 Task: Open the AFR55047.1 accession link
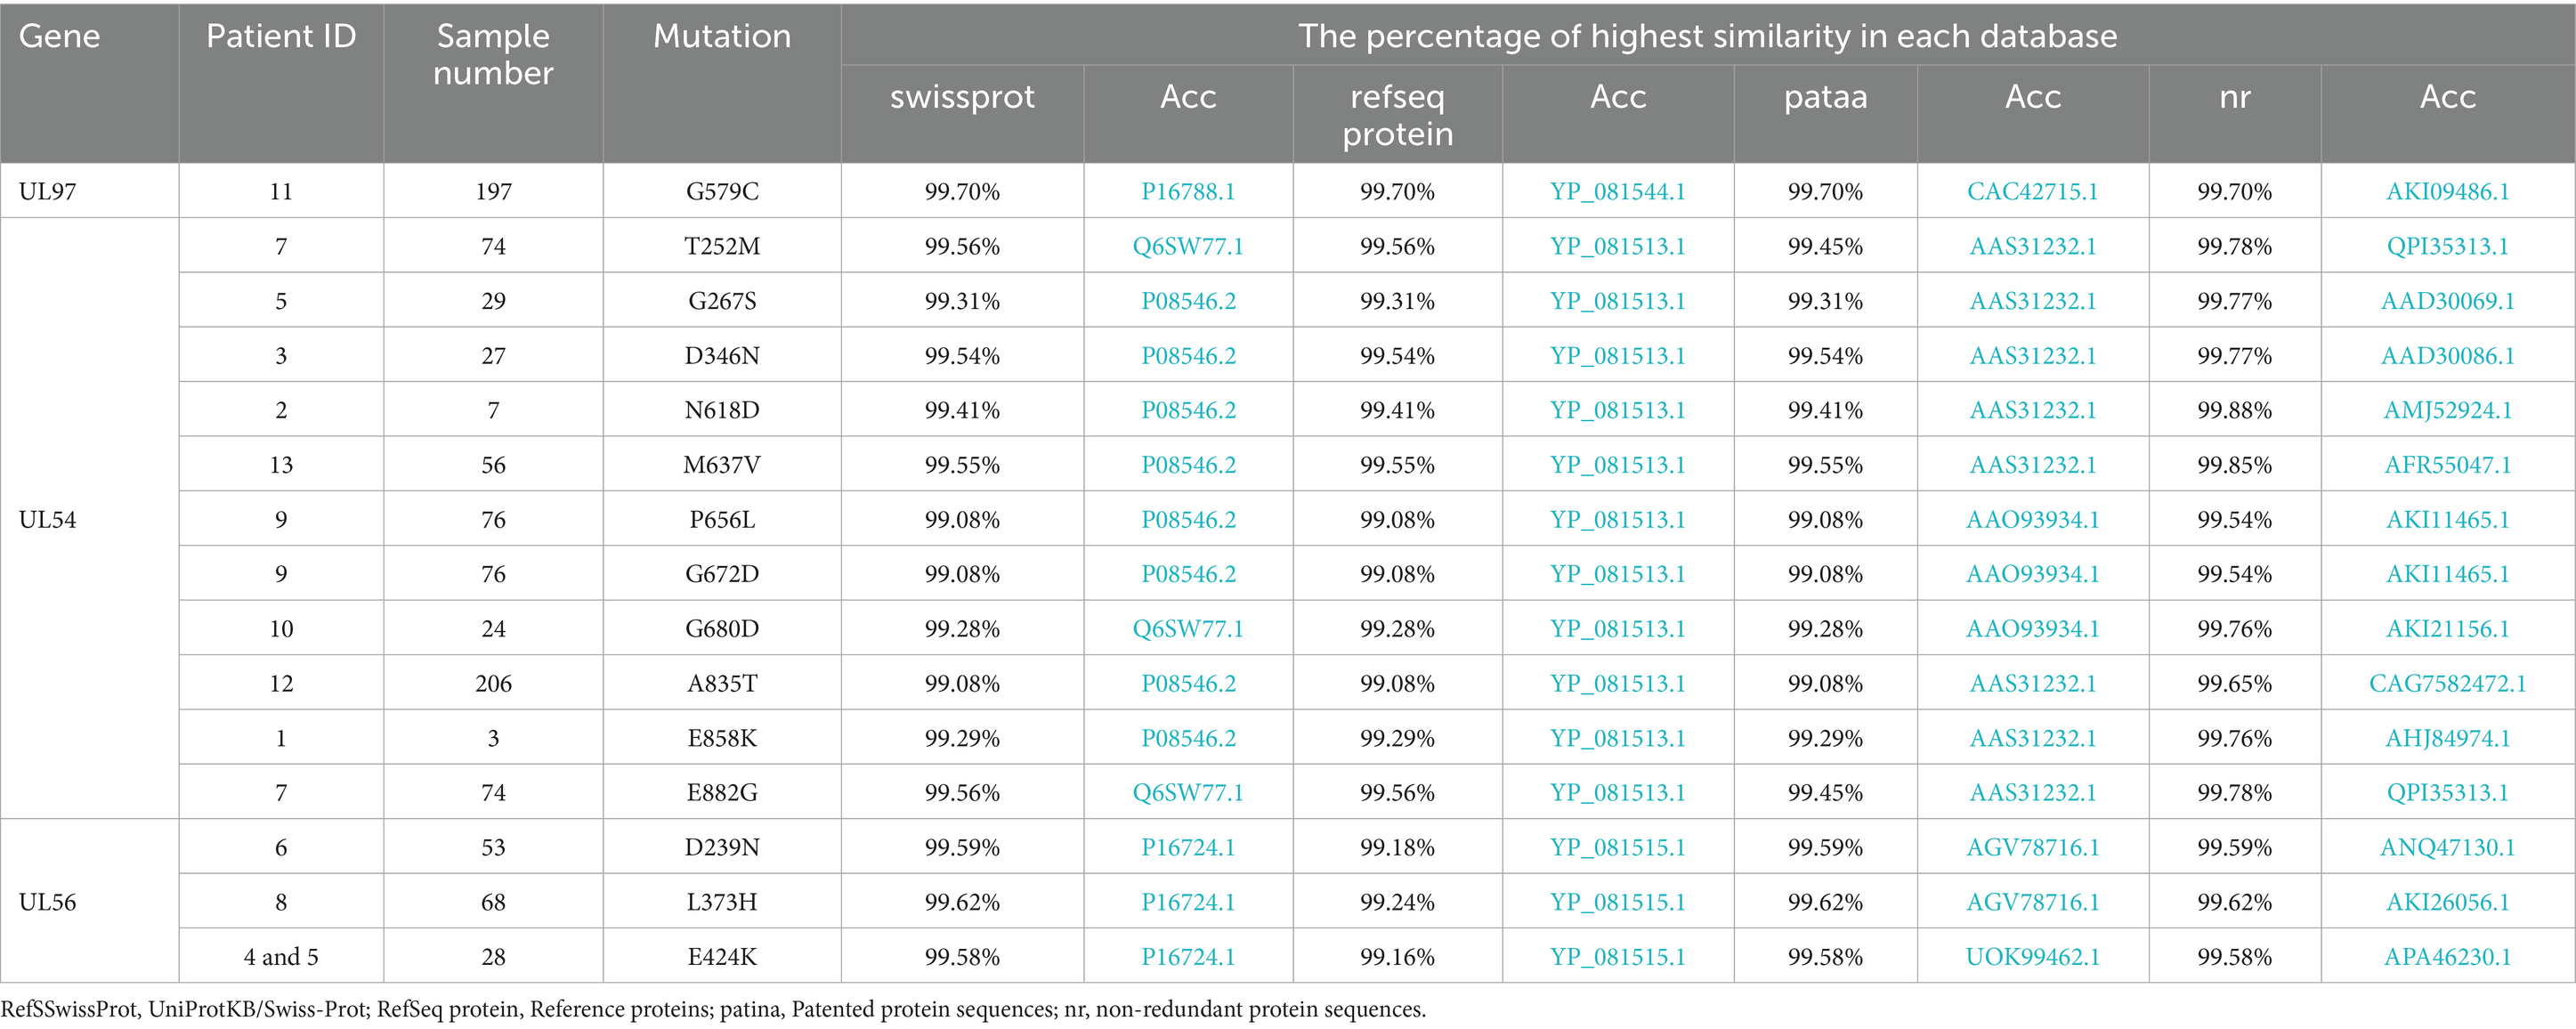click(x=2447, y=465)
